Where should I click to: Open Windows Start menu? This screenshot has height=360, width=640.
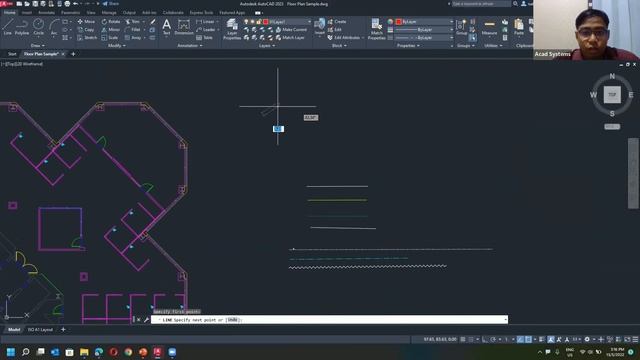11,352
